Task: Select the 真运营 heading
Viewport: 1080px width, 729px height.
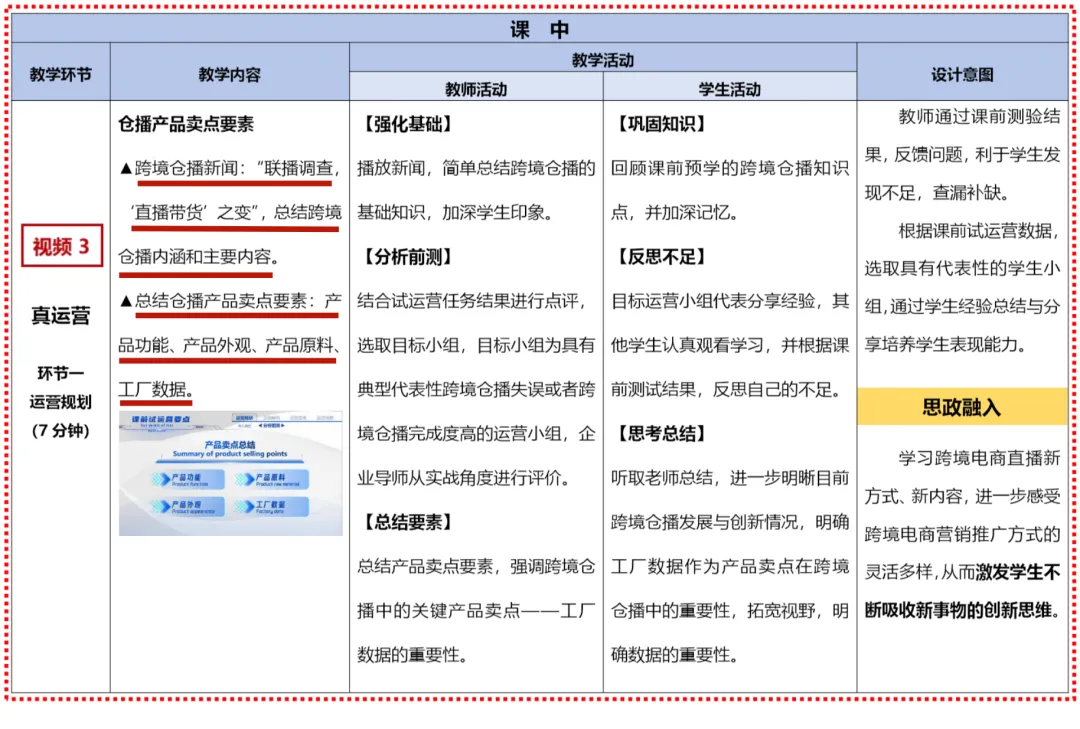Action: [x=61, y=316]
